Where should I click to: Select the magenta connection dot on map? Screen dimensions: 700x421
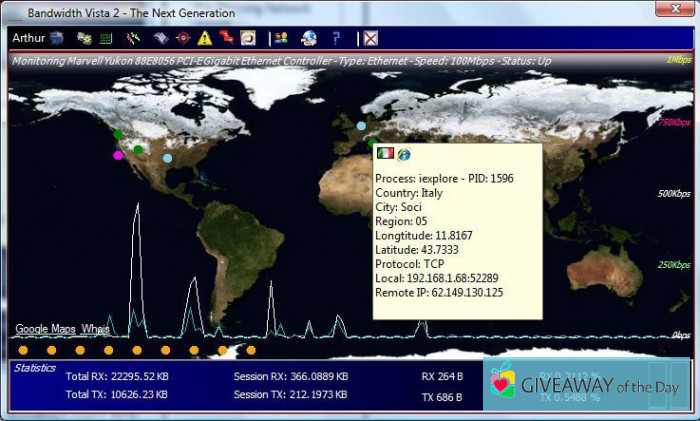[118, 155]
